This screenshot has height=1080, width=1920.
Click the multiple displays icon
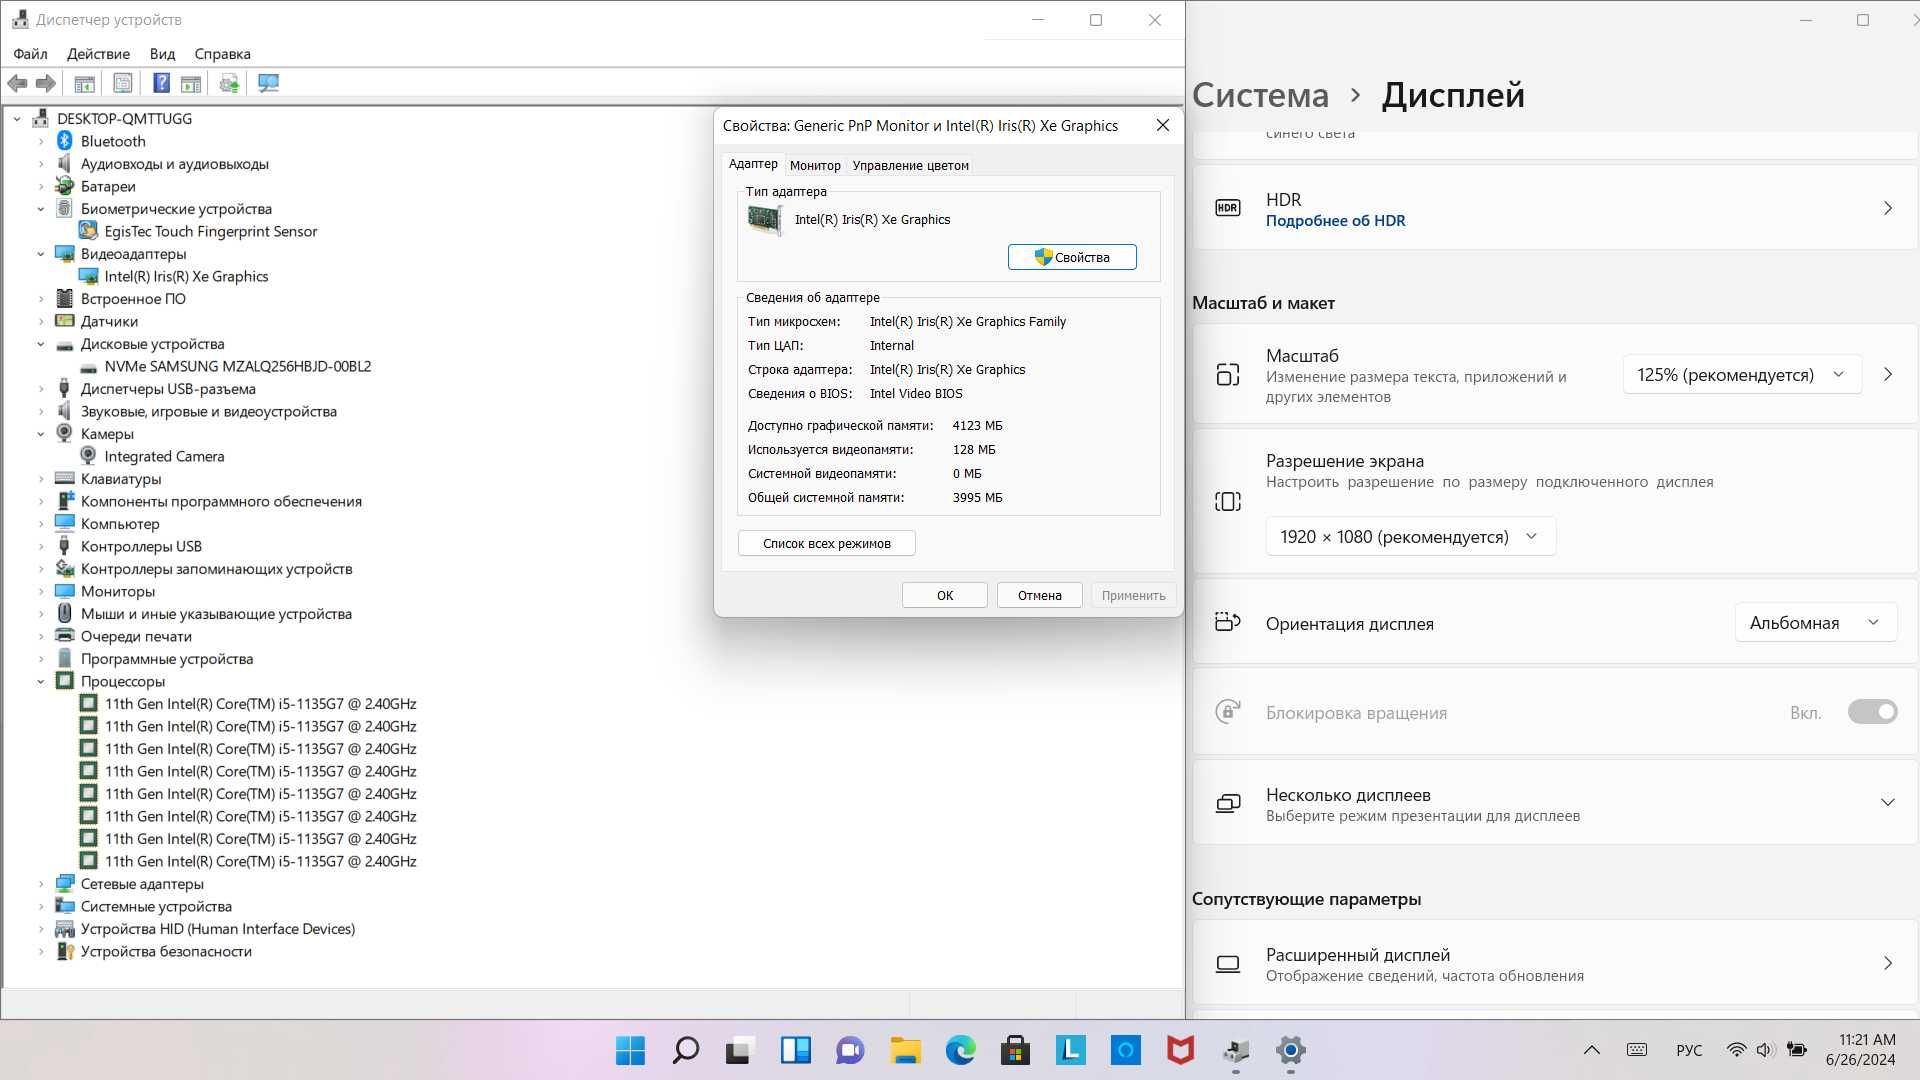tap(1228, 804)
